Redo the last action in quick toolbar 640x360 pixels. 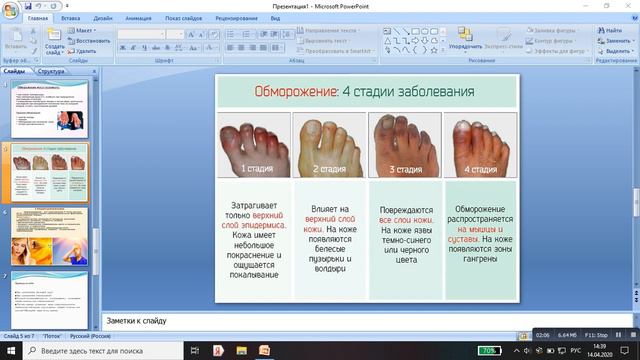(53, 6)
